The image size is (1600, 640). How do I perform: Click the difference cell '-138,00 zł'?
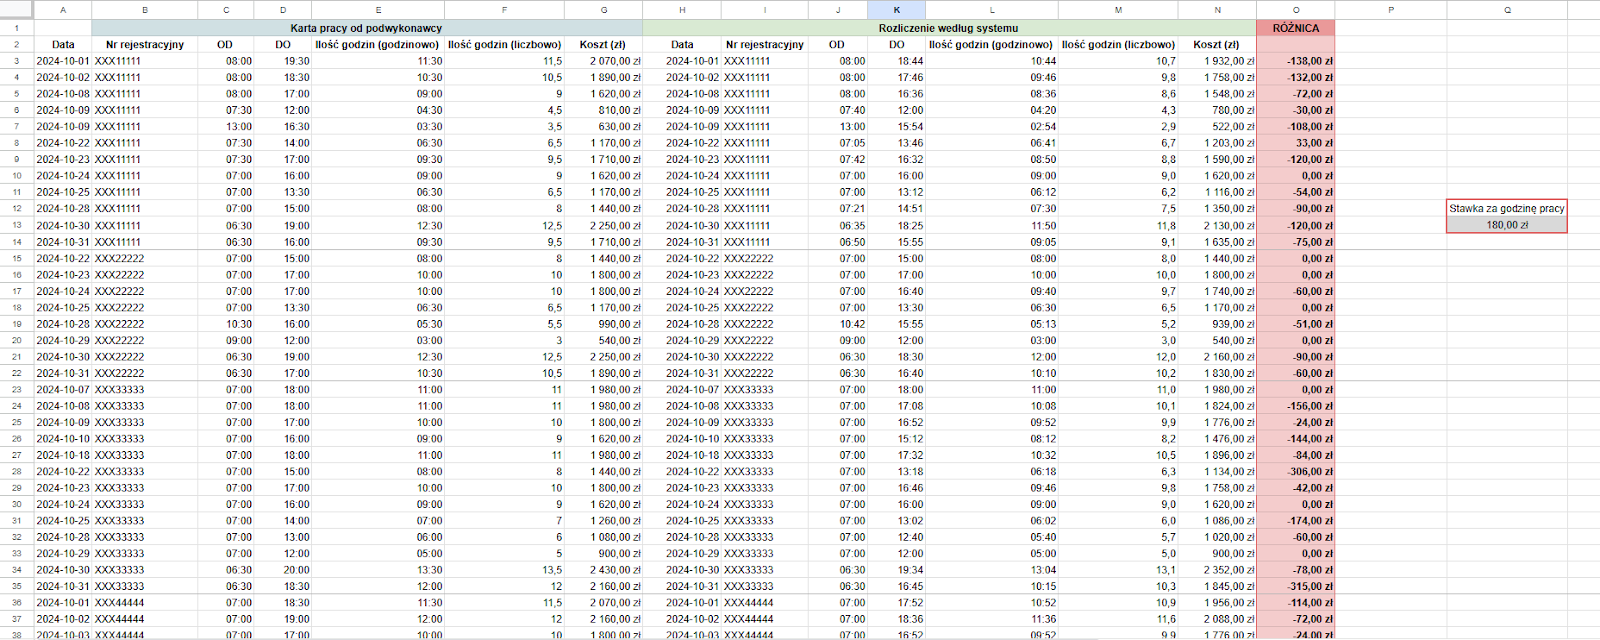point(1296,61)
